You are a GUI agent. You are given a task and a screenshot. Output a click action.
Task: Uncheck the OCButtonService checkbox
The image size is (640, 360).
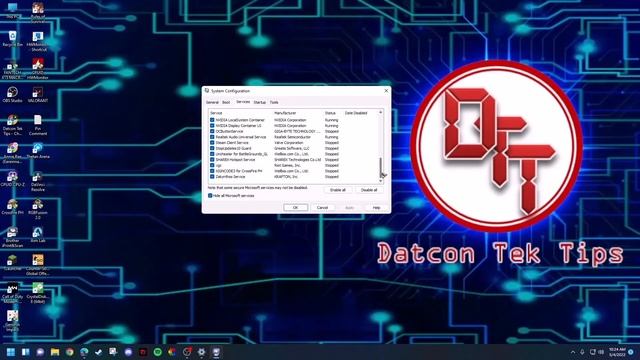[x=212, y=131]
